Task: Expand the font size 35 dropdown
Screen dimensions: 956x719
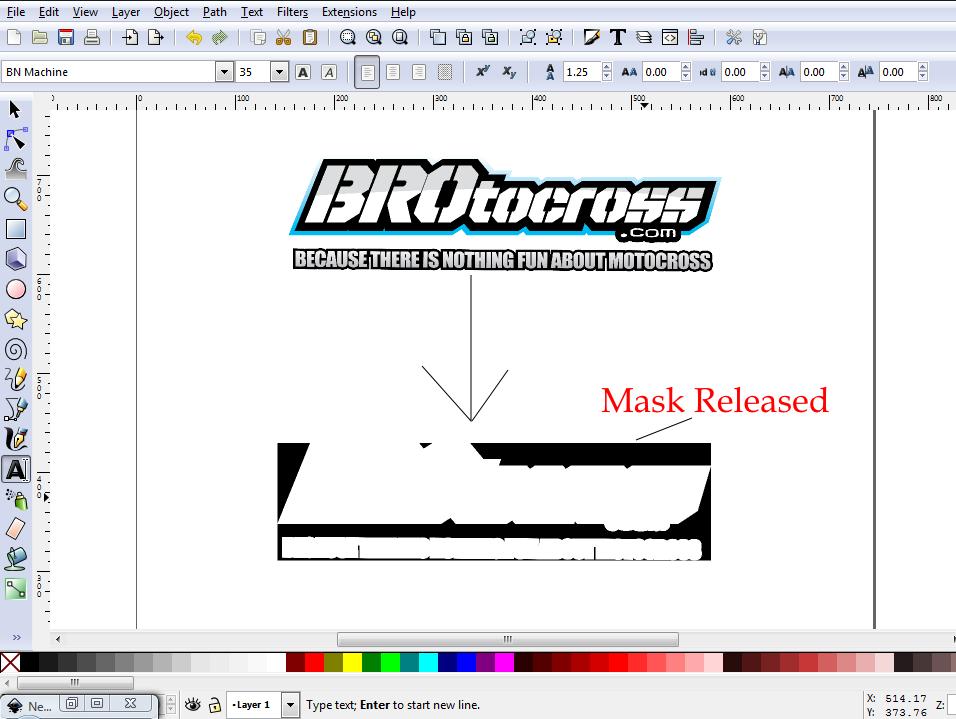Action: (278, 71)
